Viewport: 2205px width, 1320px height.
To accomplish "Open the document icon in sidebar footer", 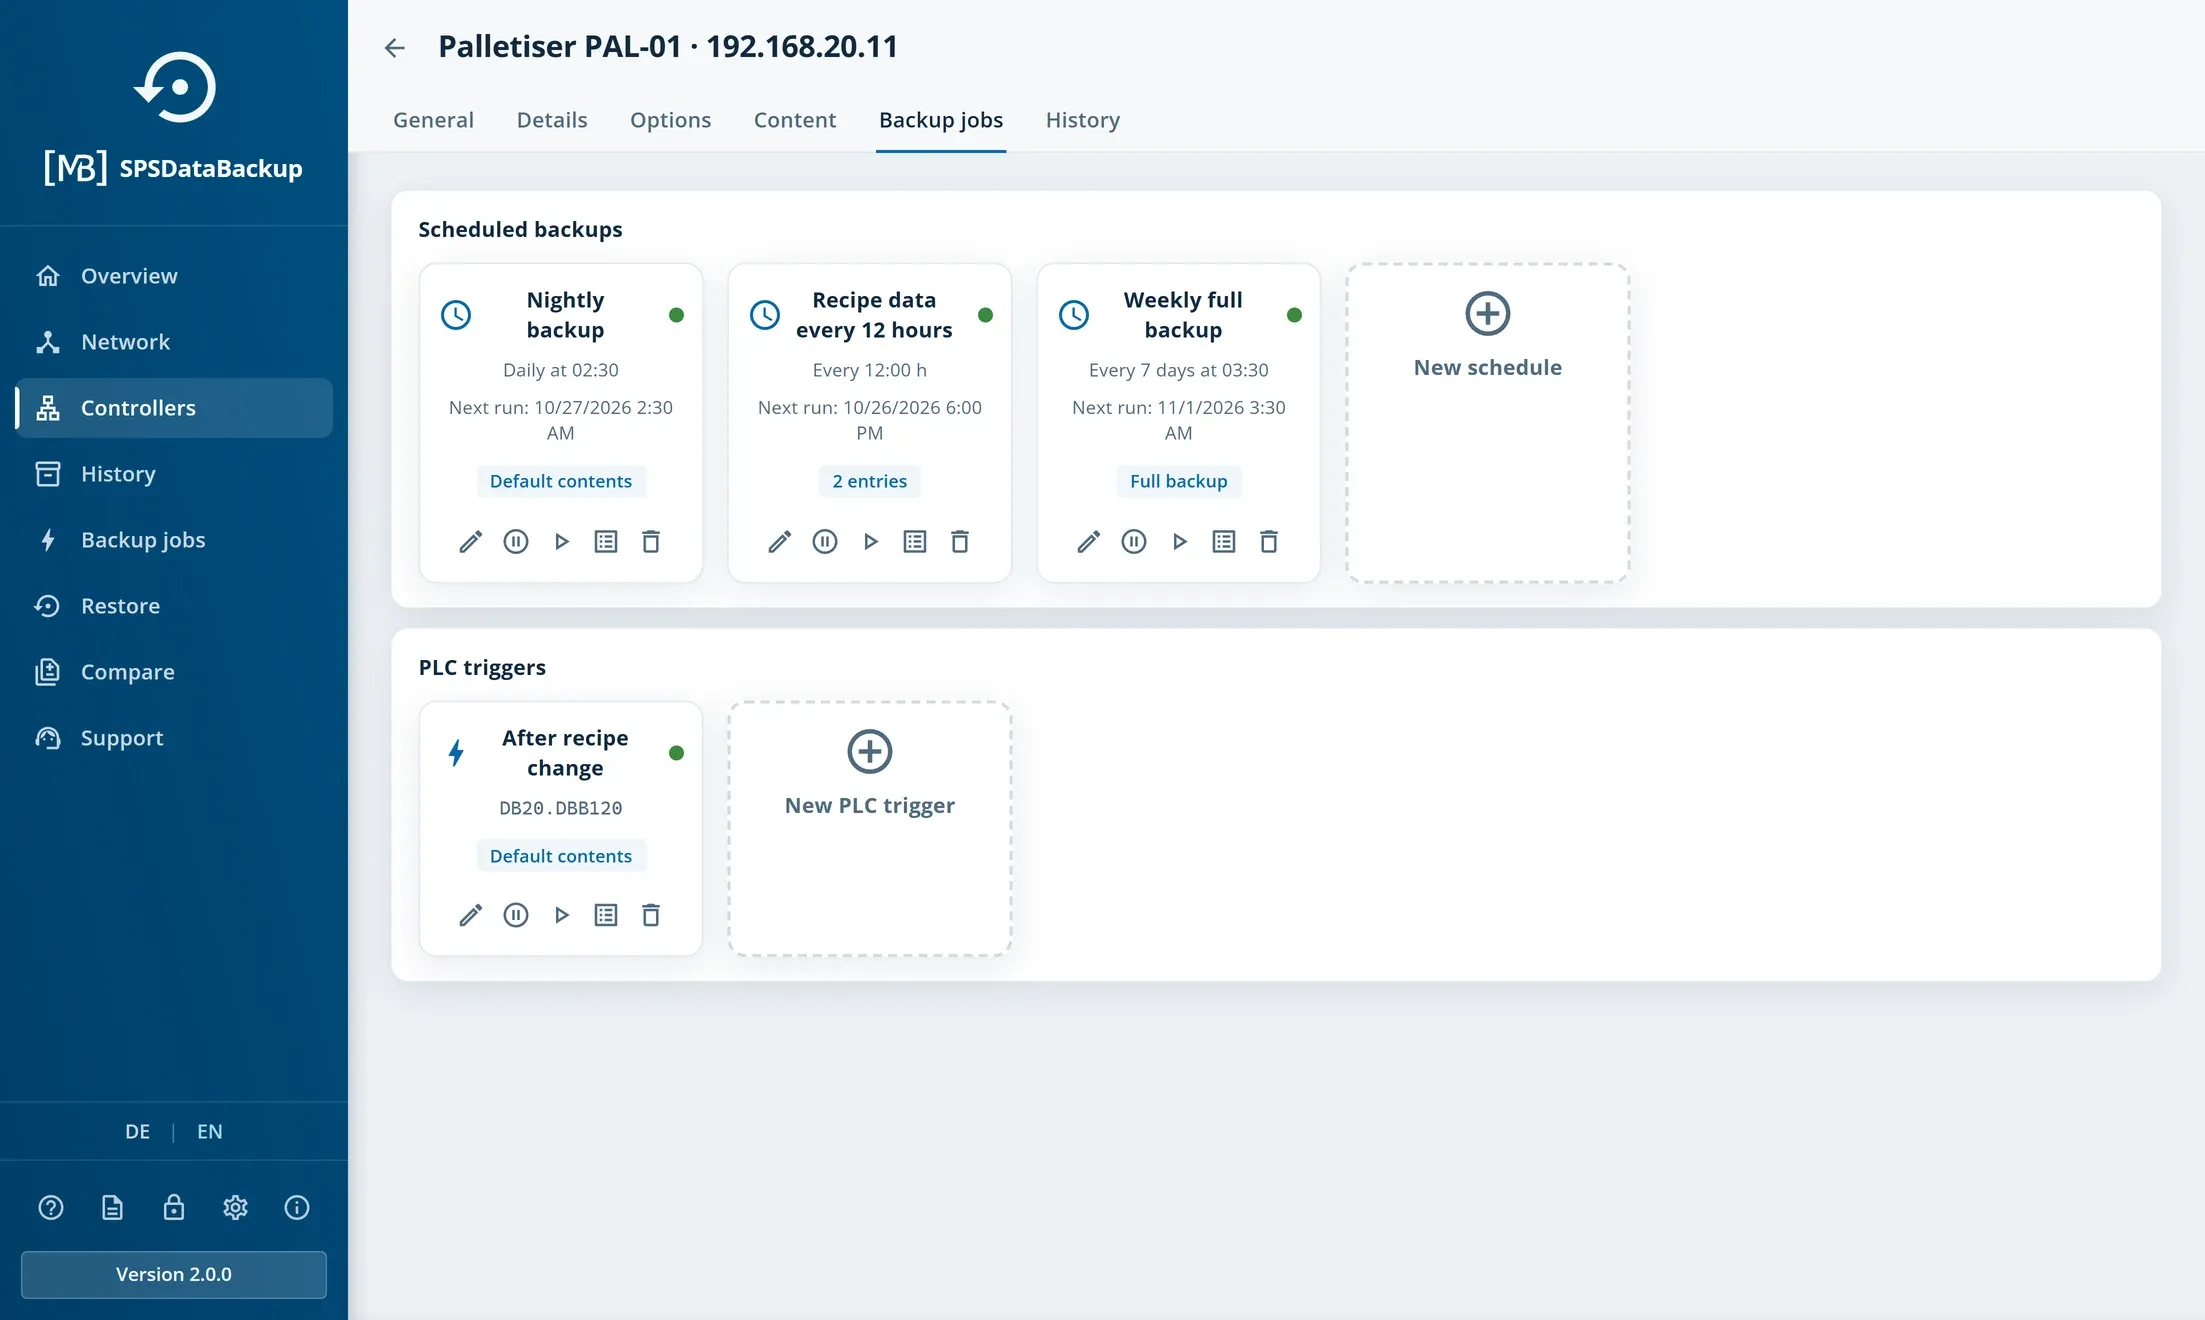I will (x=113, y=1208).
